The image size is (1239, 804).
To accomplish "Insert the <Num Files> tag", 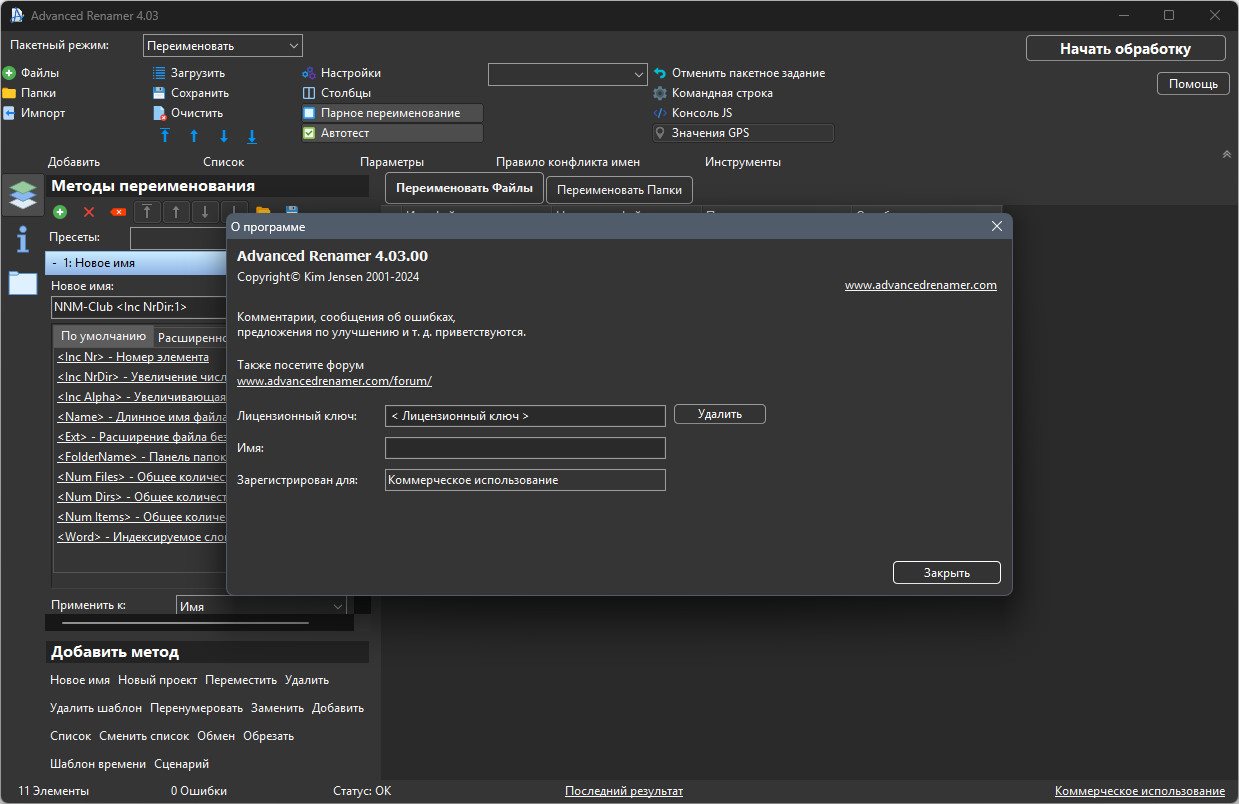I will (141, 477).
